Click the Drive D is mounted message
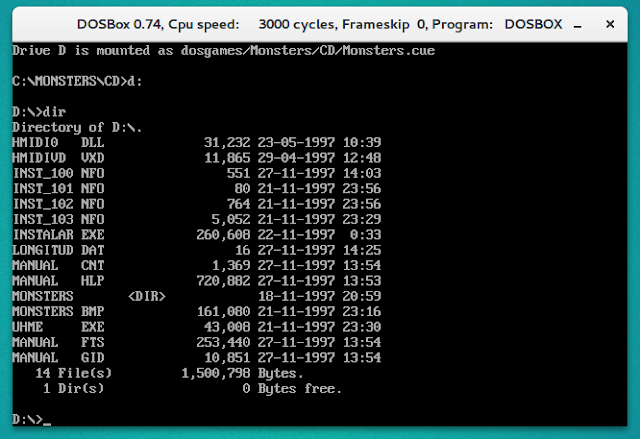The width and height of the screenshot is (640, 439). (224, 51)
